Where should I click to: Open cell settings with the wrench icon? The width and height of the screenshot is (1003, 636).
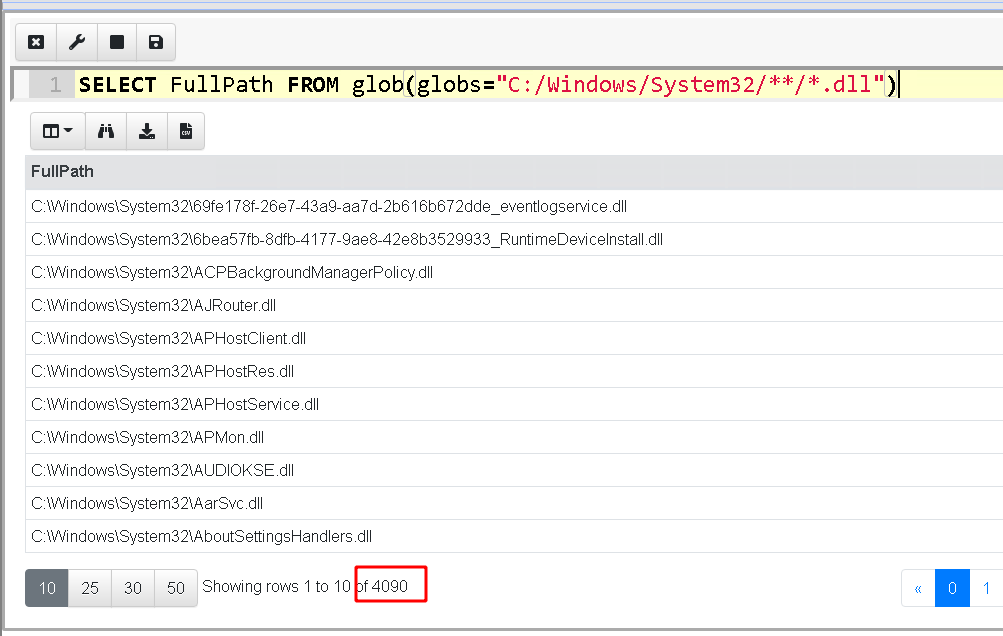click(76, 42)
